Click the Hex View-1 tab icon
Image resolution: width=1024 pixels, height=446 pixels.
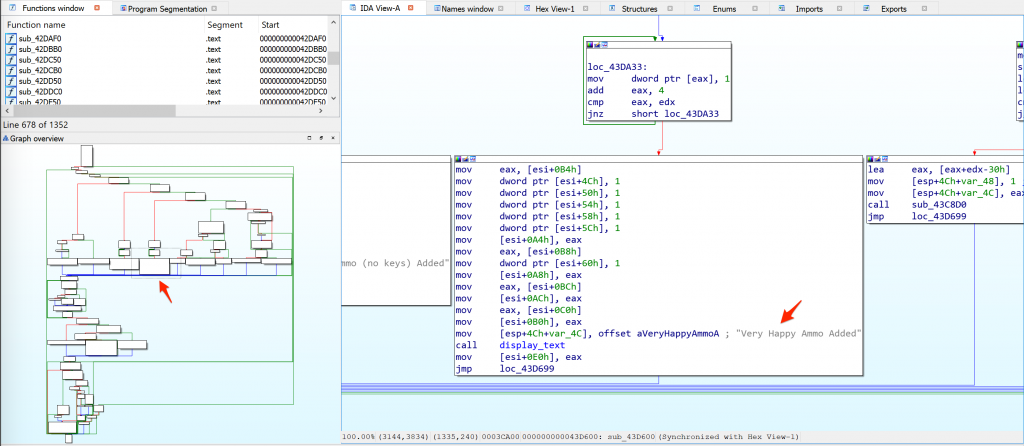(x=526, y=8)
